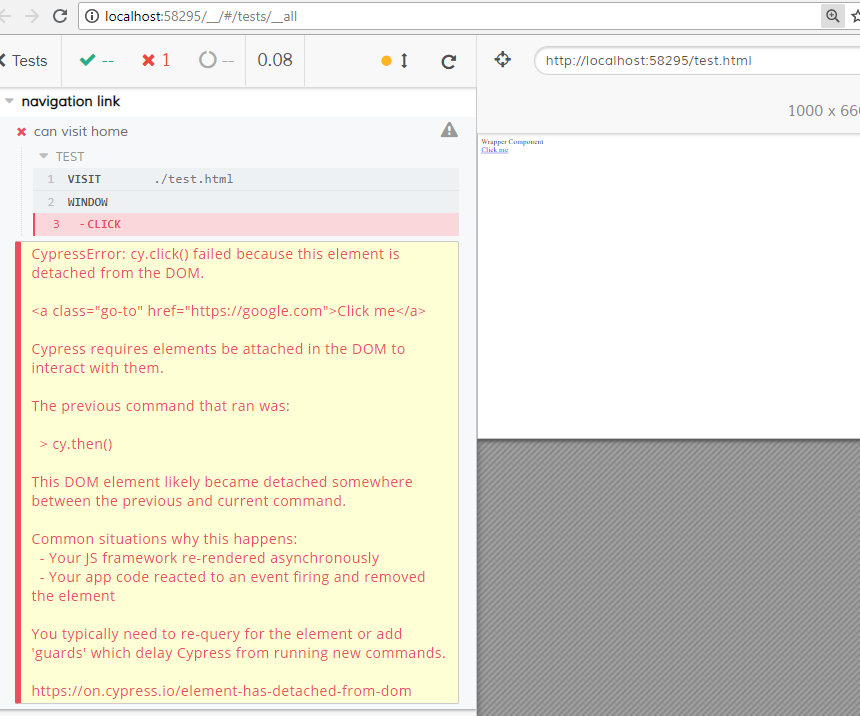Open site information icon in address bar

coord(92,16)
